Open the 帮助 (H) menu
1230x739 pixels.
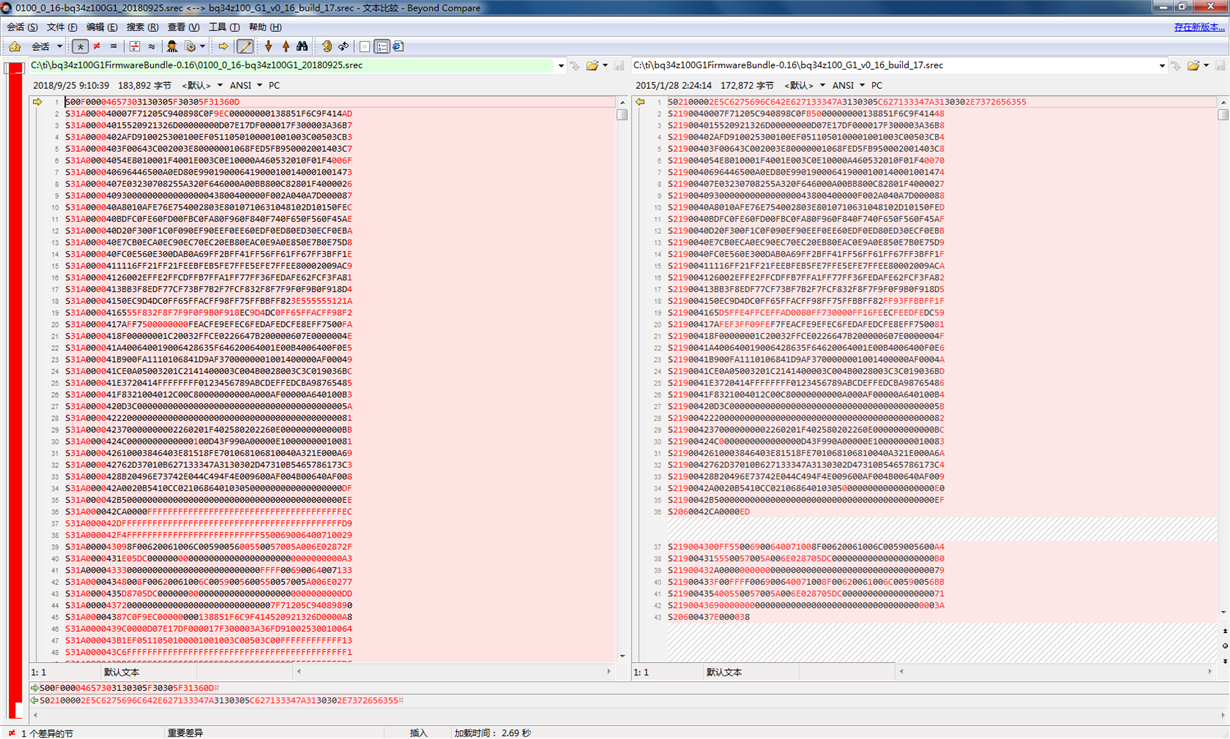pos(264,27)
